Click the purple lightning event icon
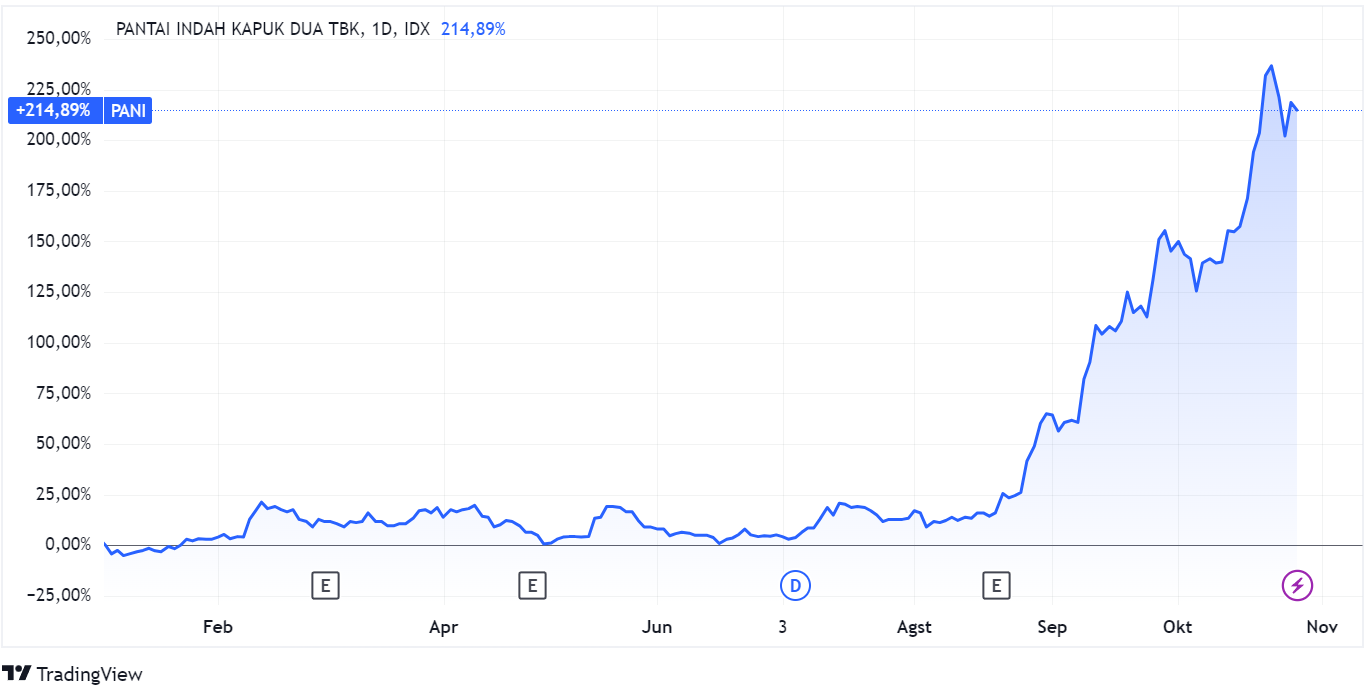 pos(1297,586)
